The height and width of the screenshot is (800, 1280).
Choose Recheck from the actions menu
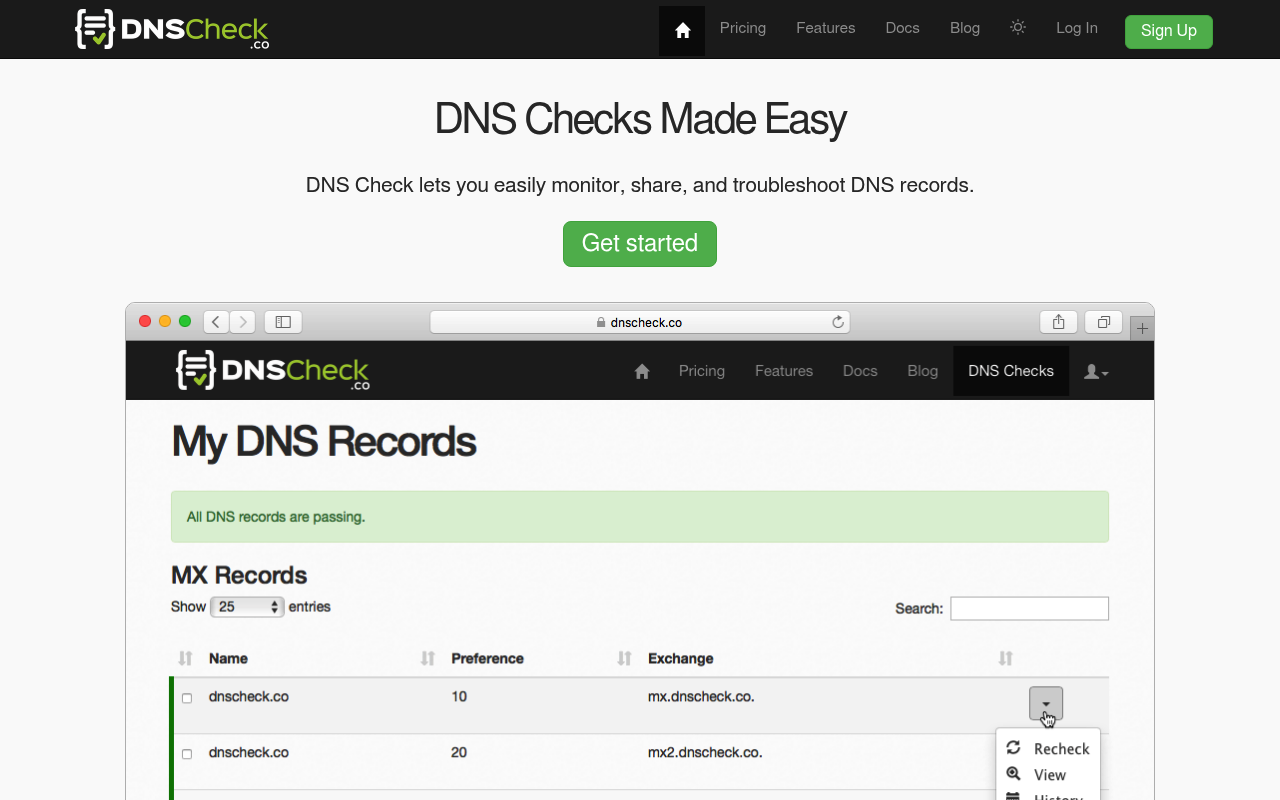pos(1048,749)
